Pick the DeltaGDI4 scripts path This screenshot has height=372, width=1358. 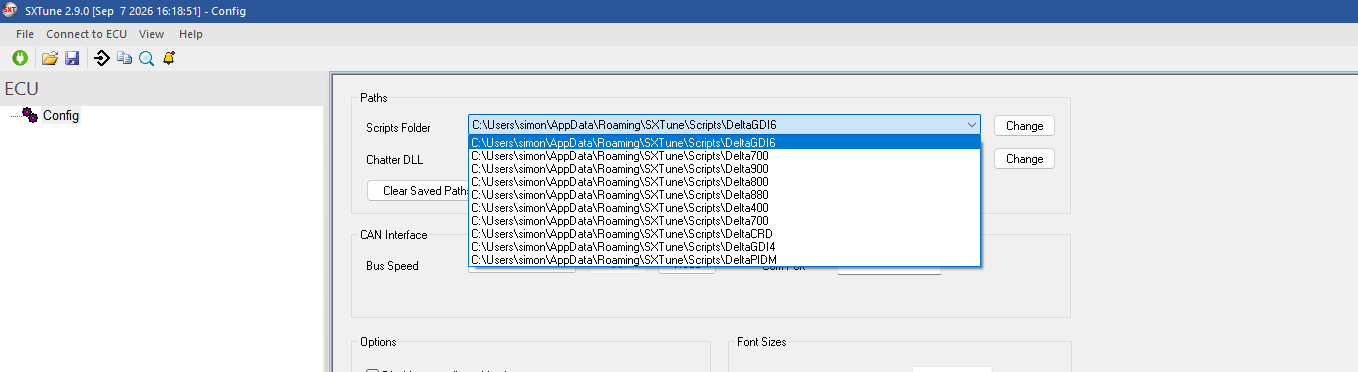point(724,246)
